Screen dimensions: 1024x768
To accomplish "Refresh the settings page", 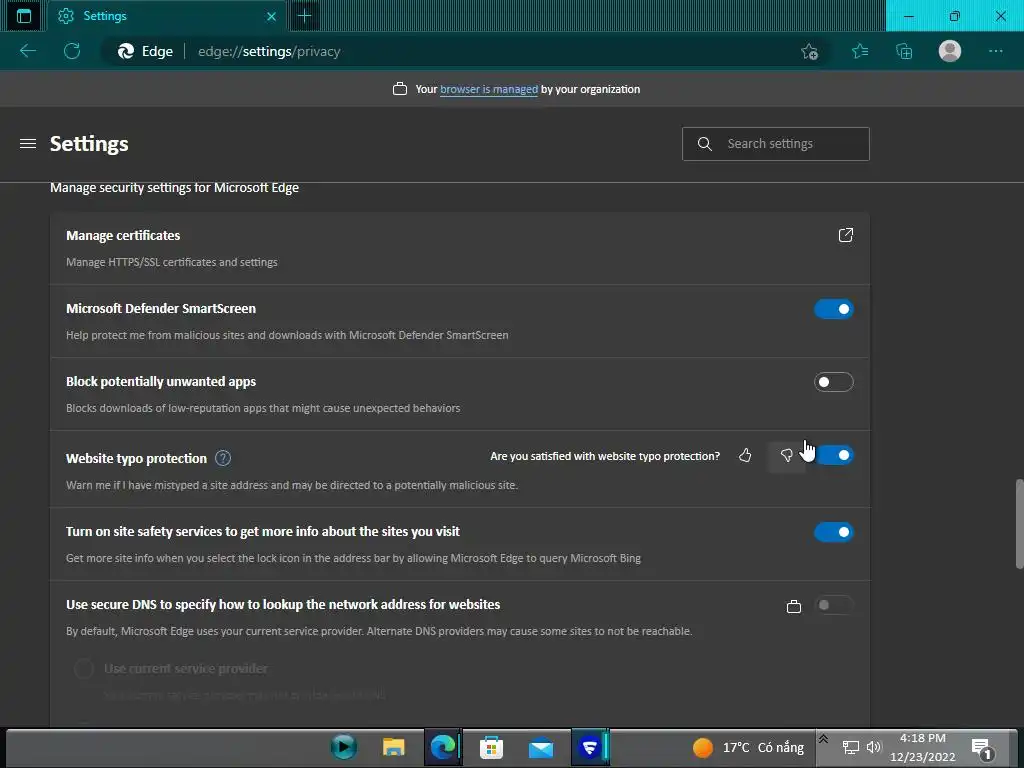I will click(x=72, y=51).
